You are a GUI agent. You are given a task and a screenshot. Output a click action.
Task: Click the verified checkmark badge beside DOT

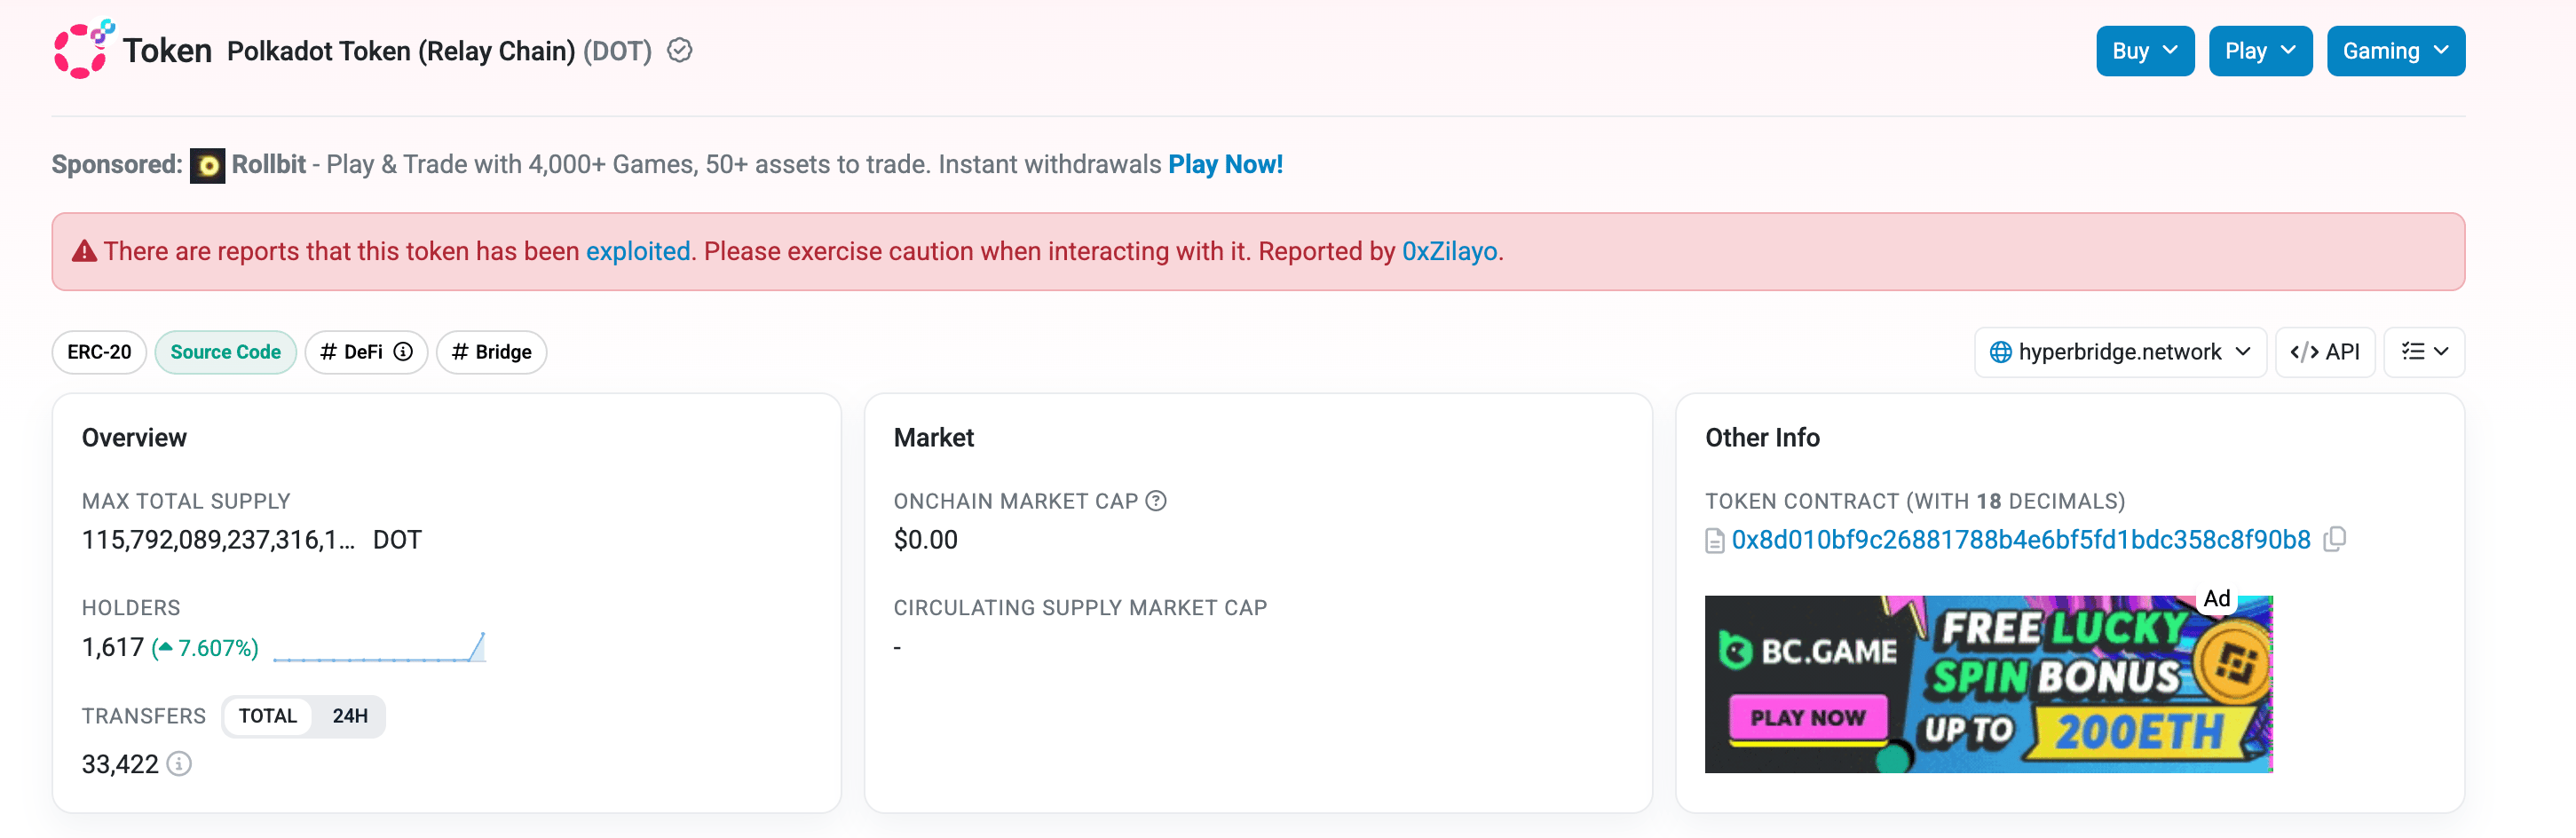click(x=680, y=50)
